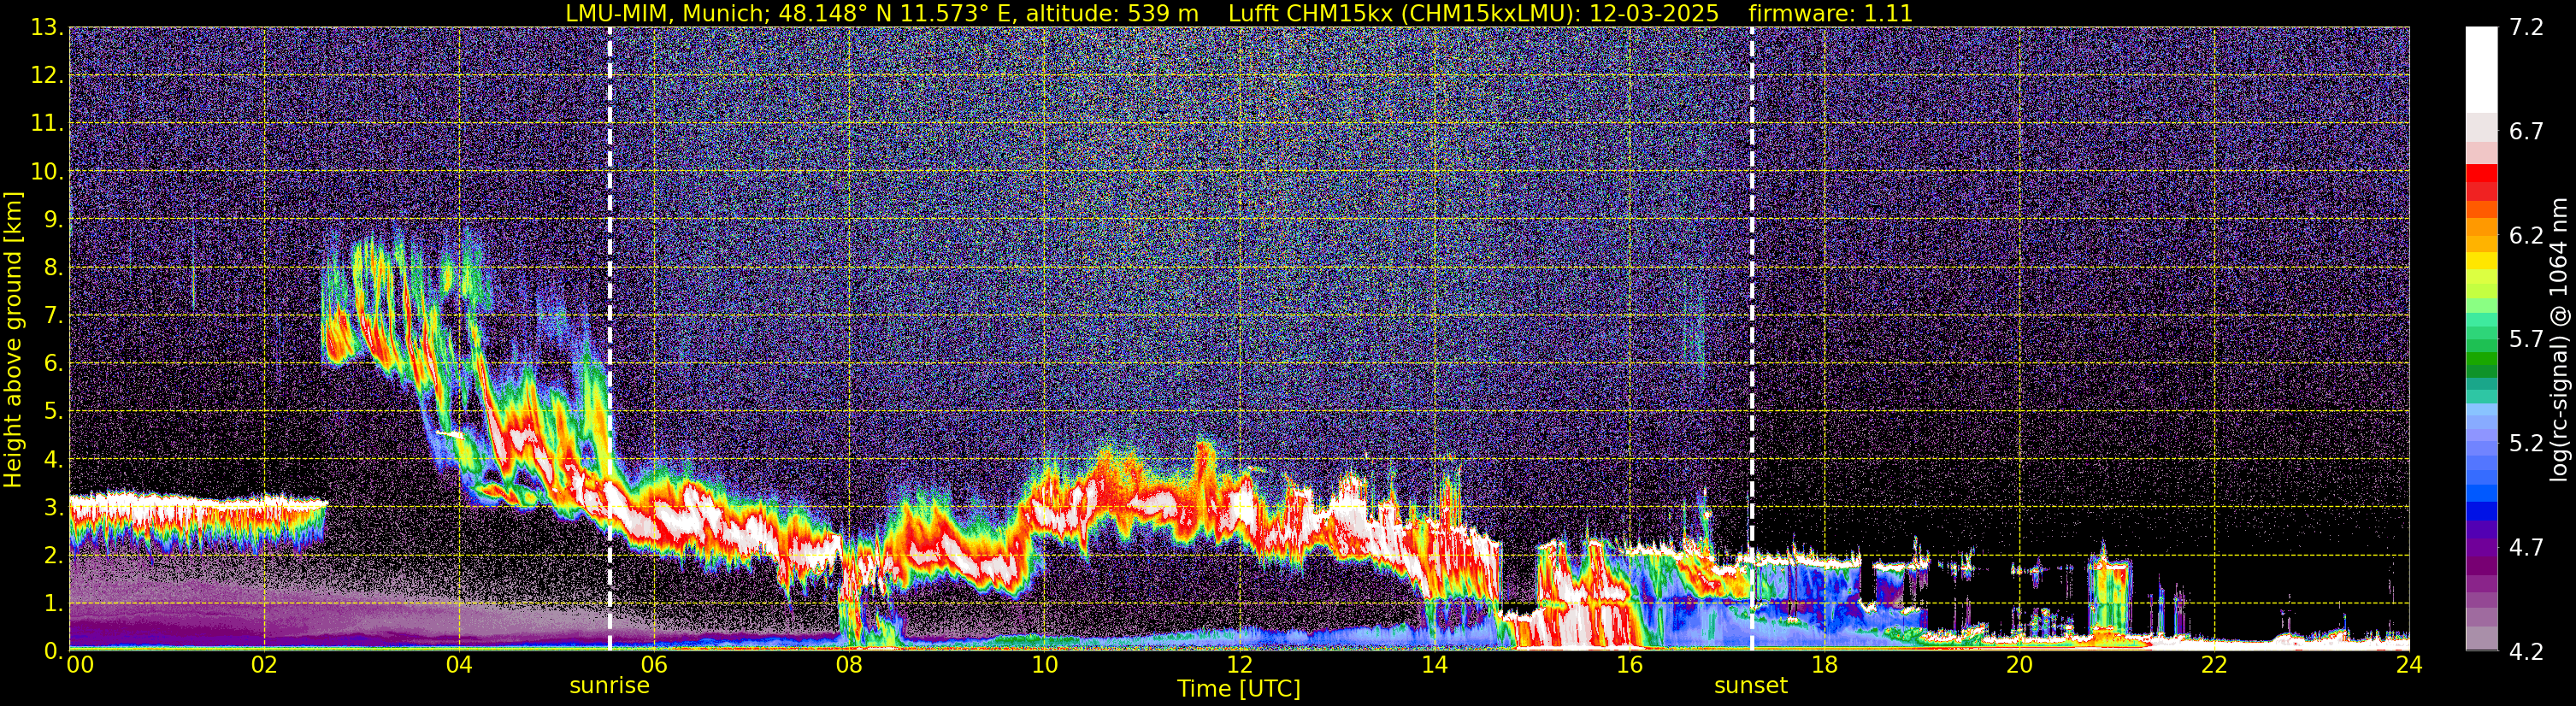Click the height axis tick label '11.'

(x=47, y=123)
